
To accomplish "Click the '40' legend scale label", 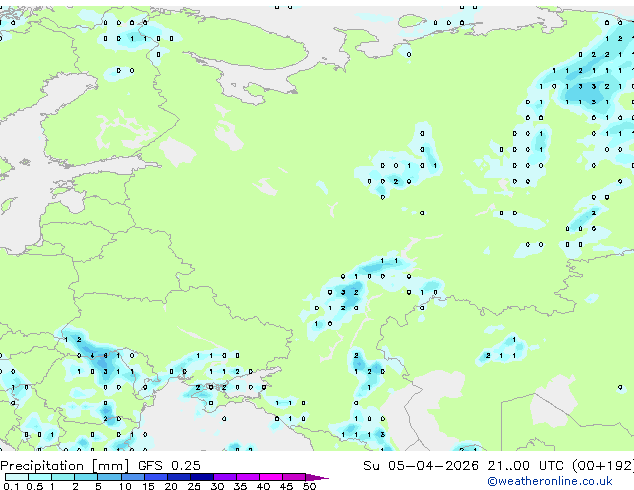I will [263, 486].
